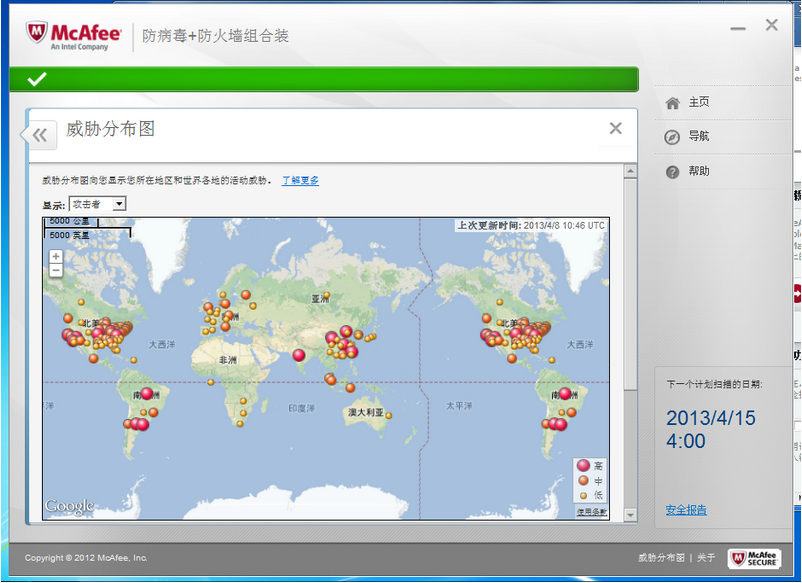Open the 显示 (攻击者) dropdown
The width and height of the screenshot is (802, 583).
click(104, 204)
